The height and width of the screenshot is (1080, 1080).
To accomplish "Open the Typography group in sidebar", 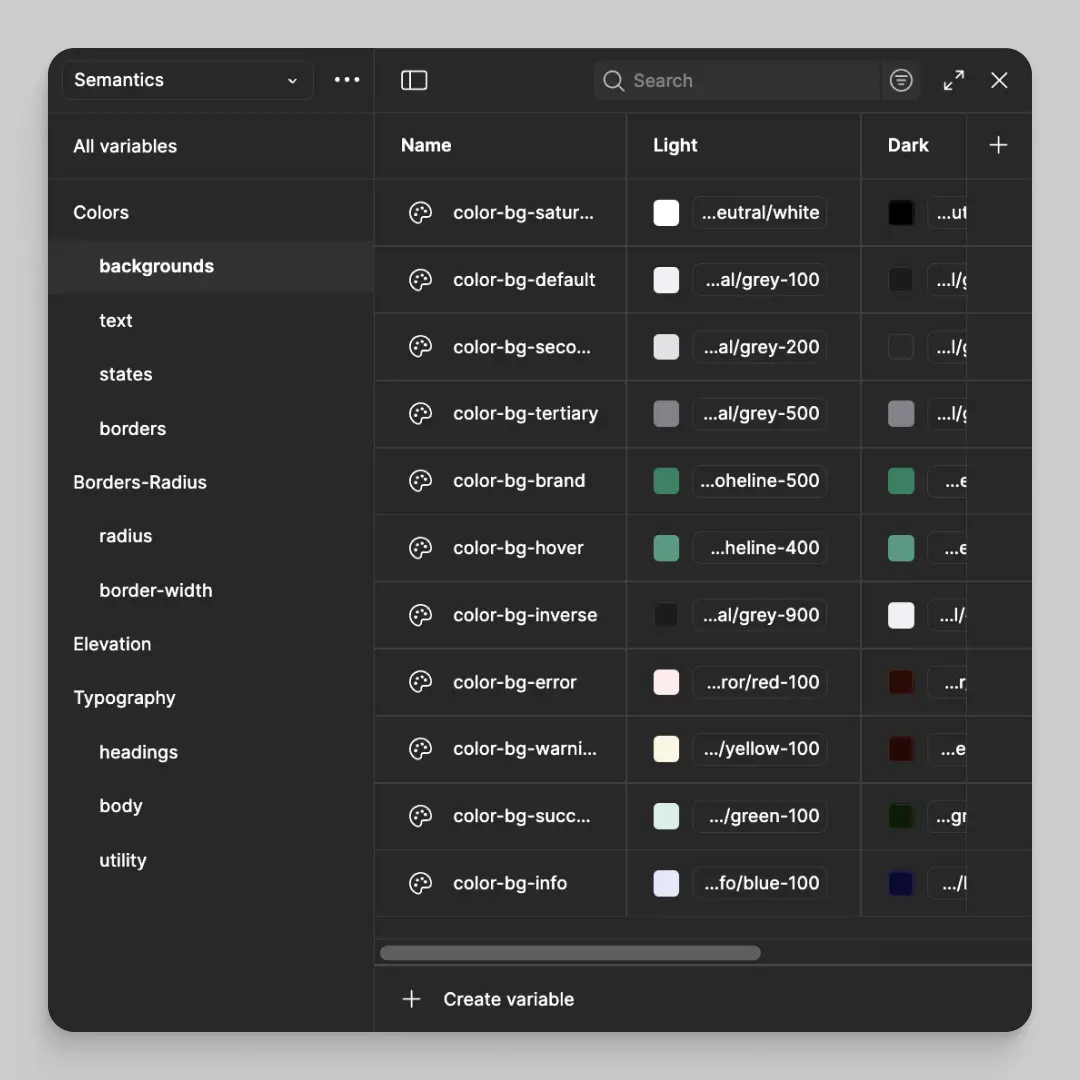I will coord(124,698).
